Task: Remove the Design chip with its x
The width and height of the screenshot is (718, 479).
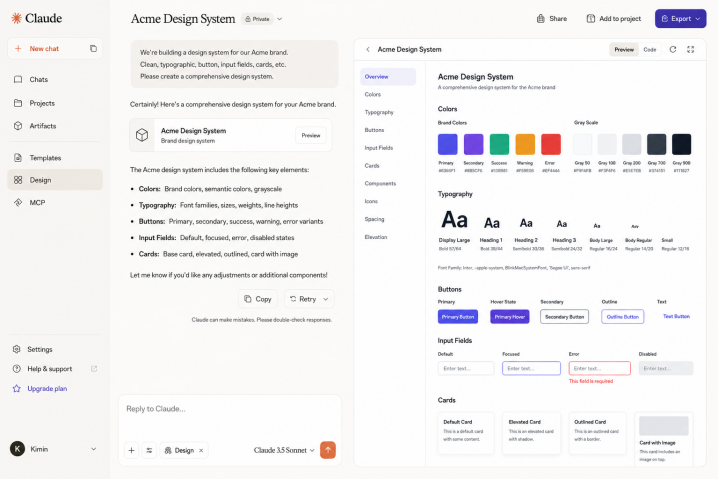Action: pos(201,451)
